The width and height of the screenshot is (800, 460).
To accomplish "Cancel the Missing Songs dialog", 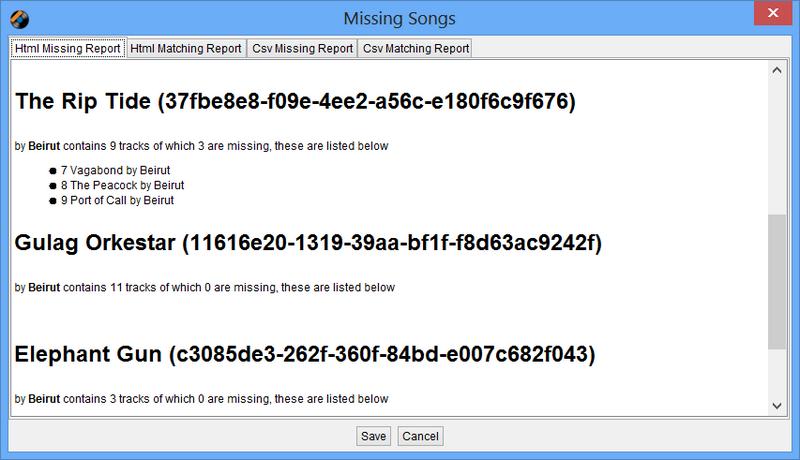I will 420,436.
